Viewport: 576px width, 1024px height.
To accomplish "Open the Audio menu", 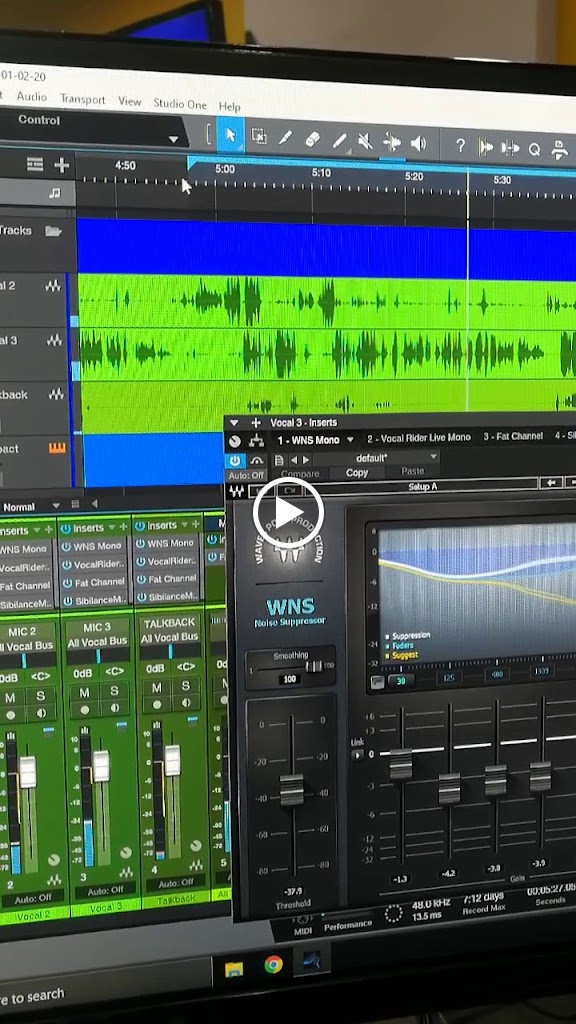I will (31, 96).
